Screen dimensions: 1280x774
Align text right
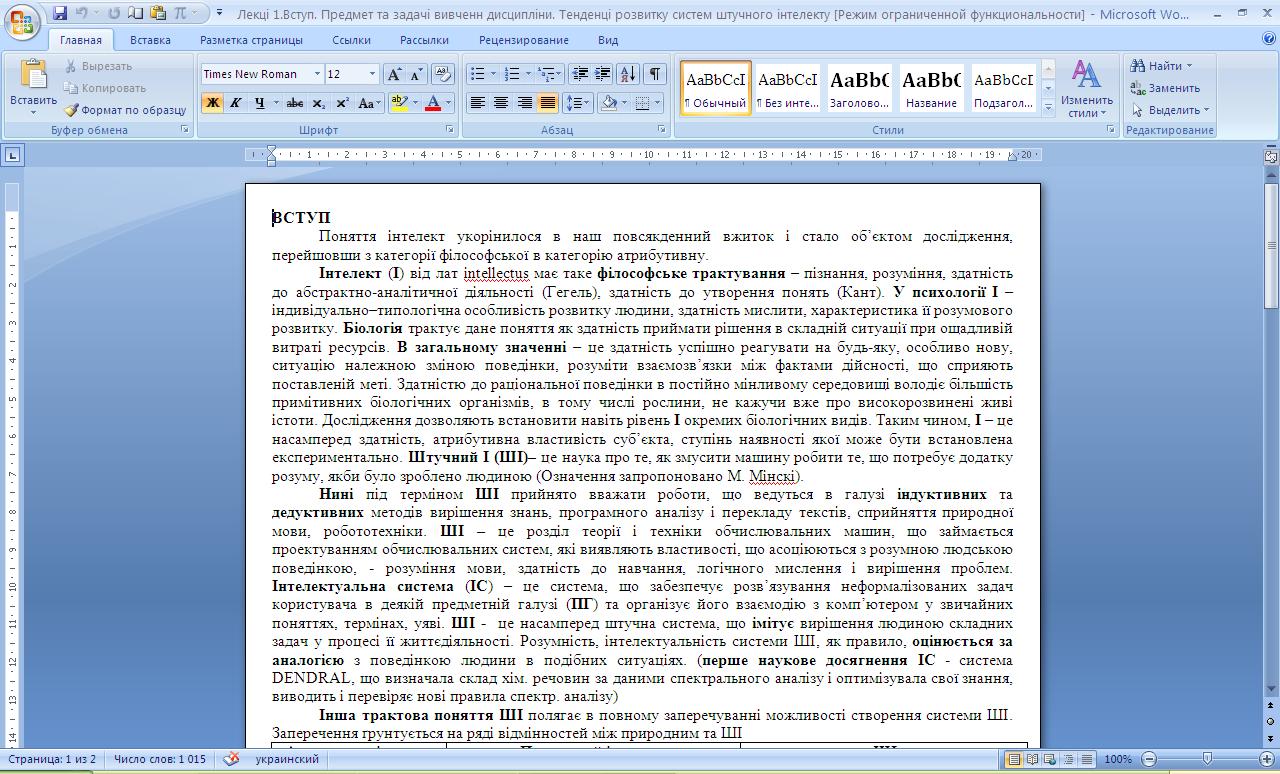(x=524, y=103)
